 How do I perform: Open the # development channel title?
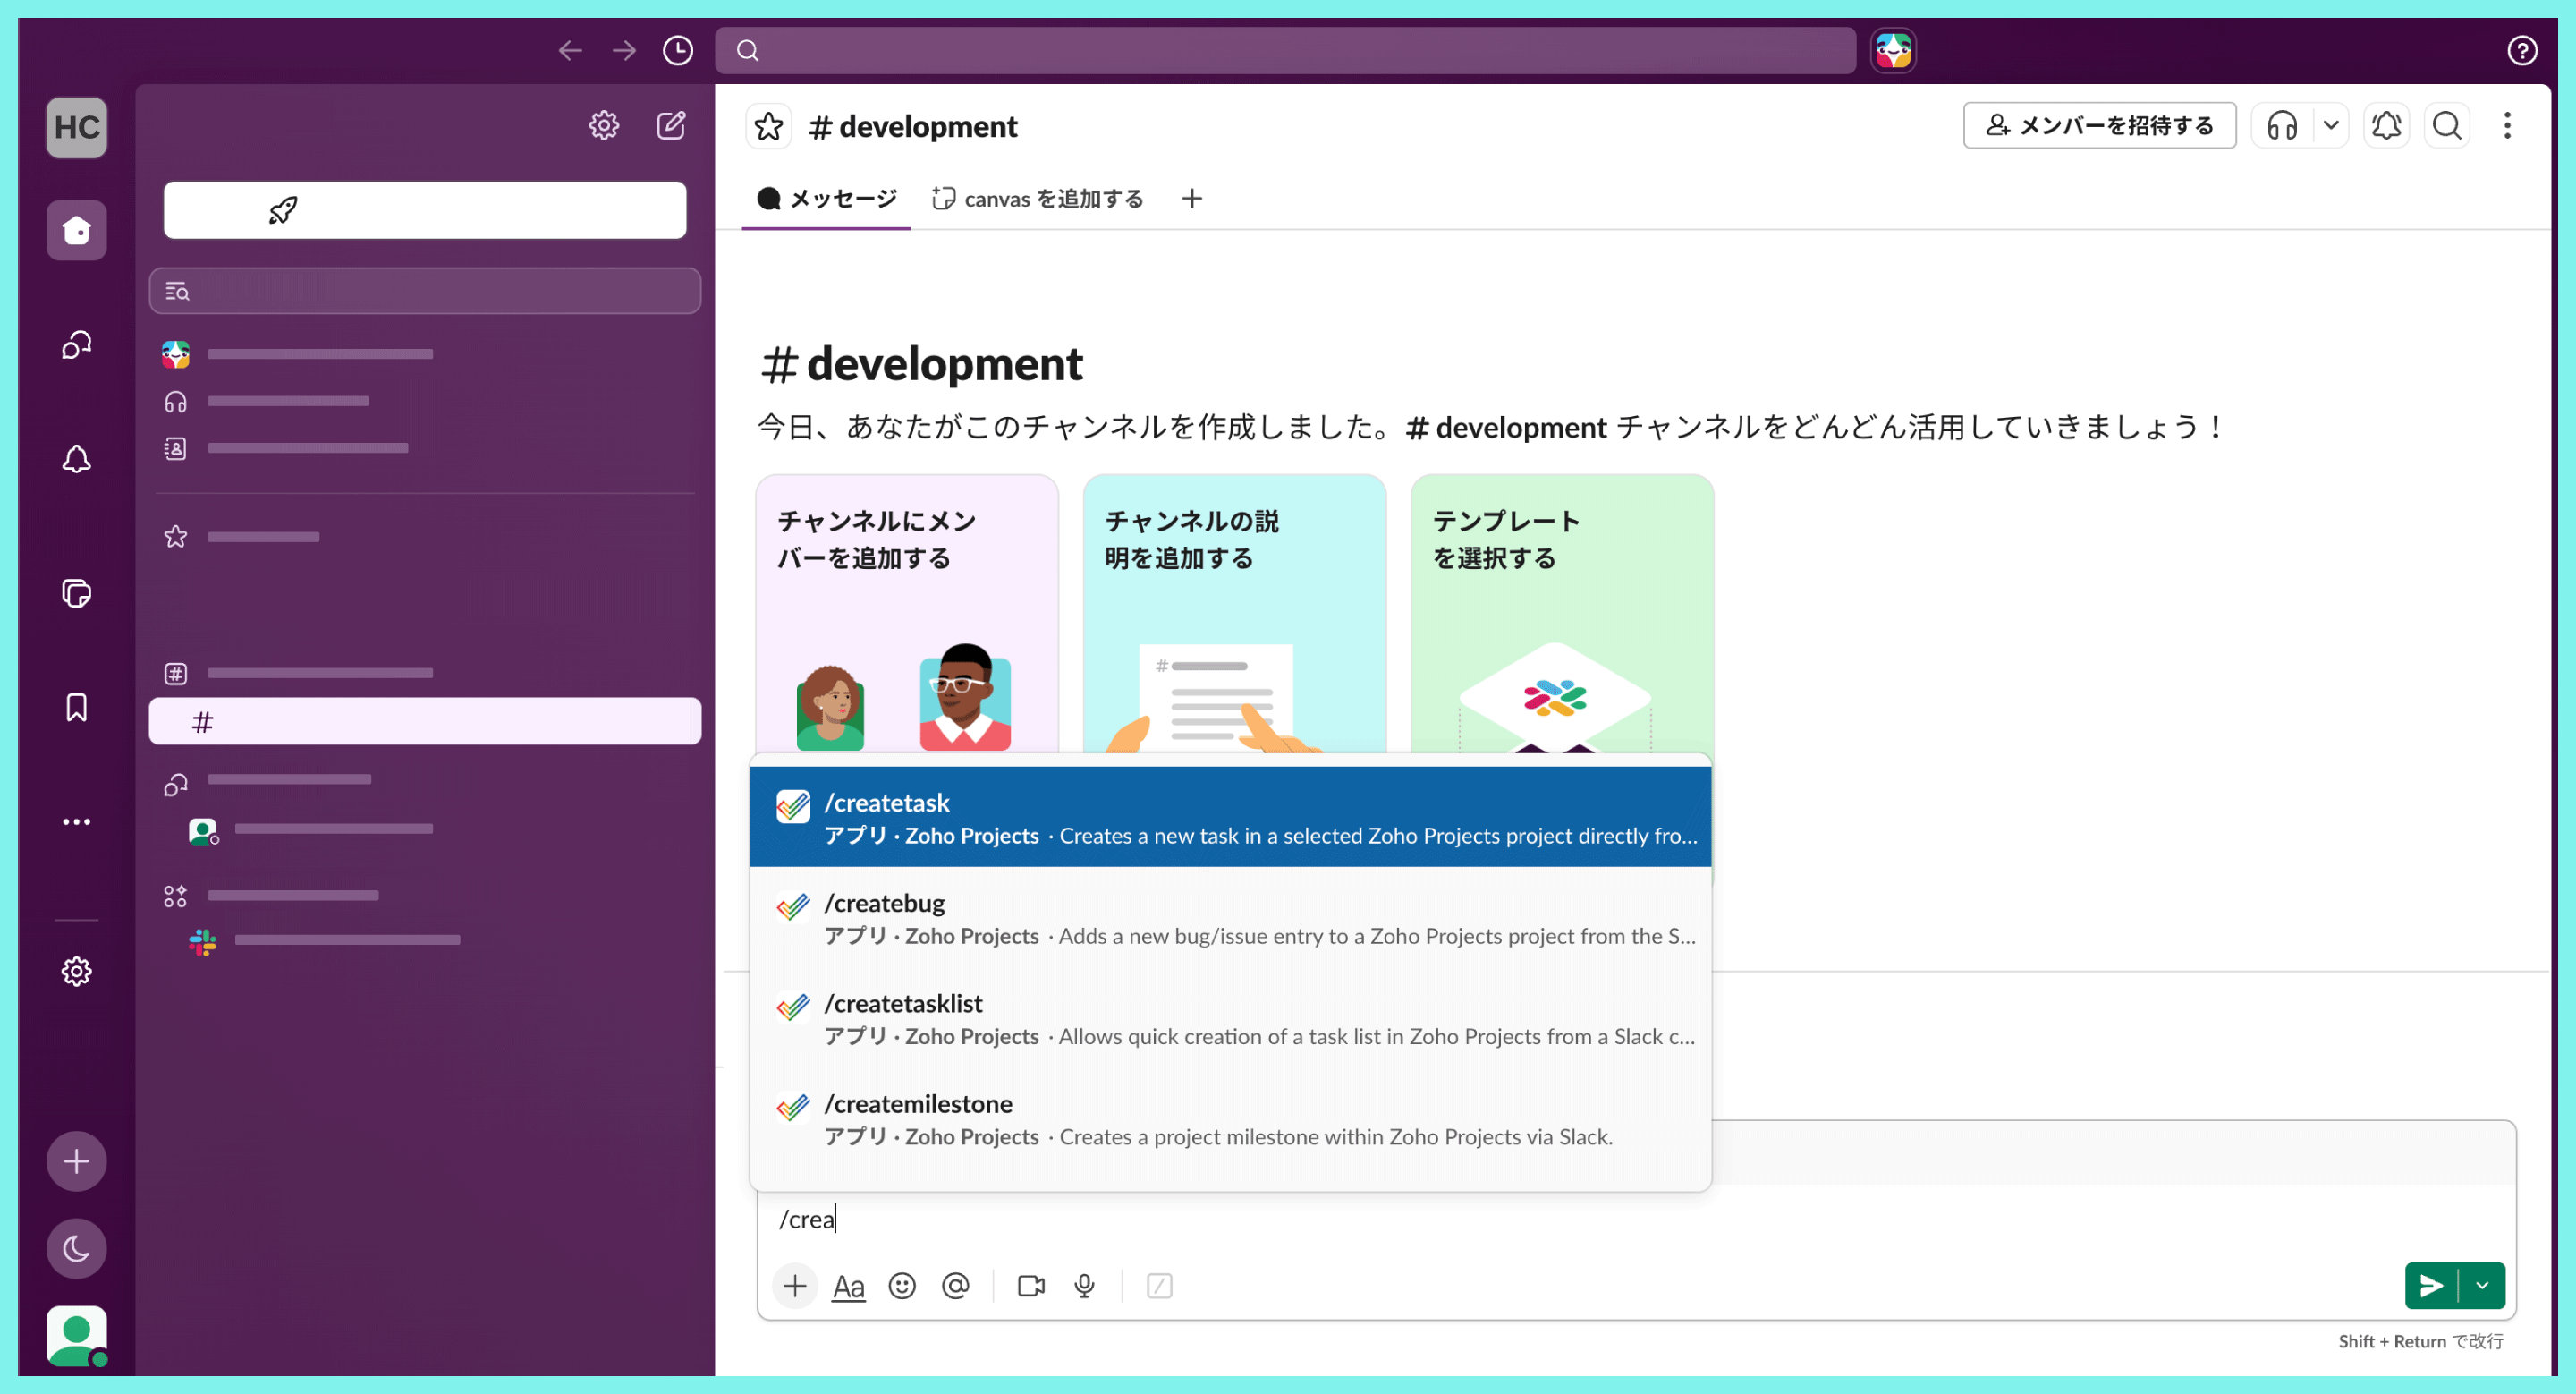click(913, 127)
